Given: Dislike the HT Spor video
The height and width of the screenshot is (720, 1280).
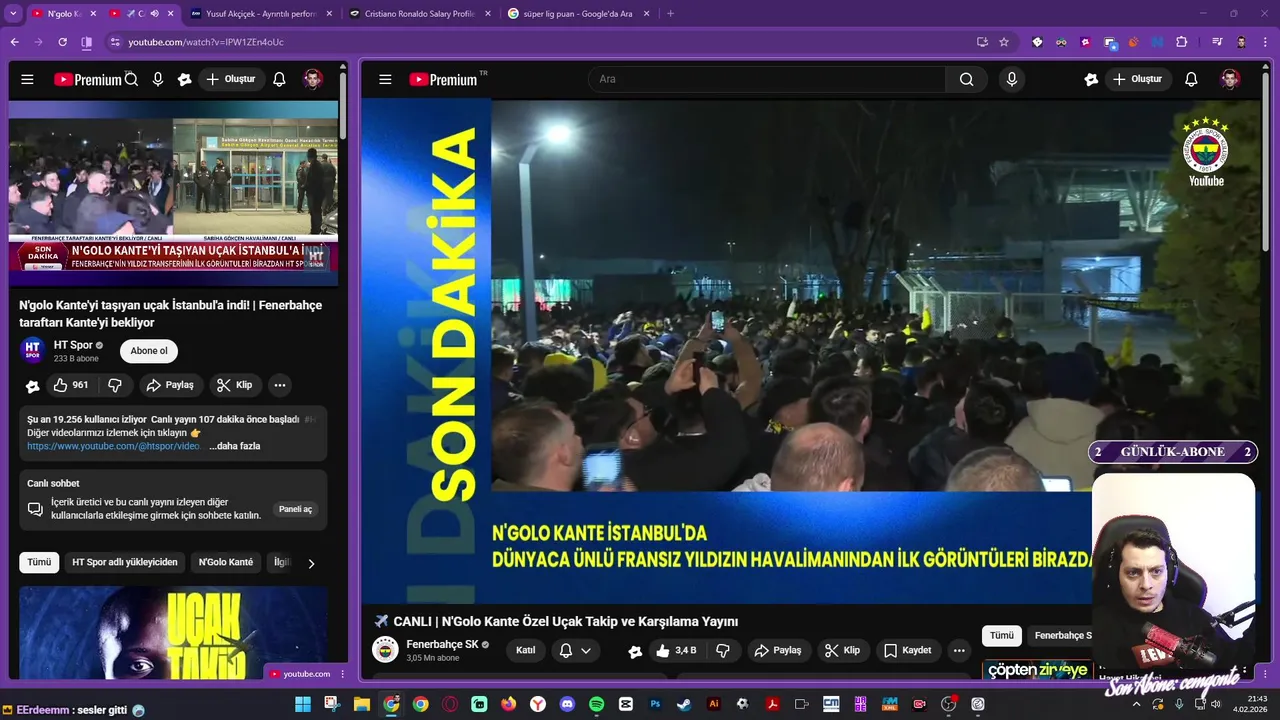Looking at the screenshot, I should 115,385.
